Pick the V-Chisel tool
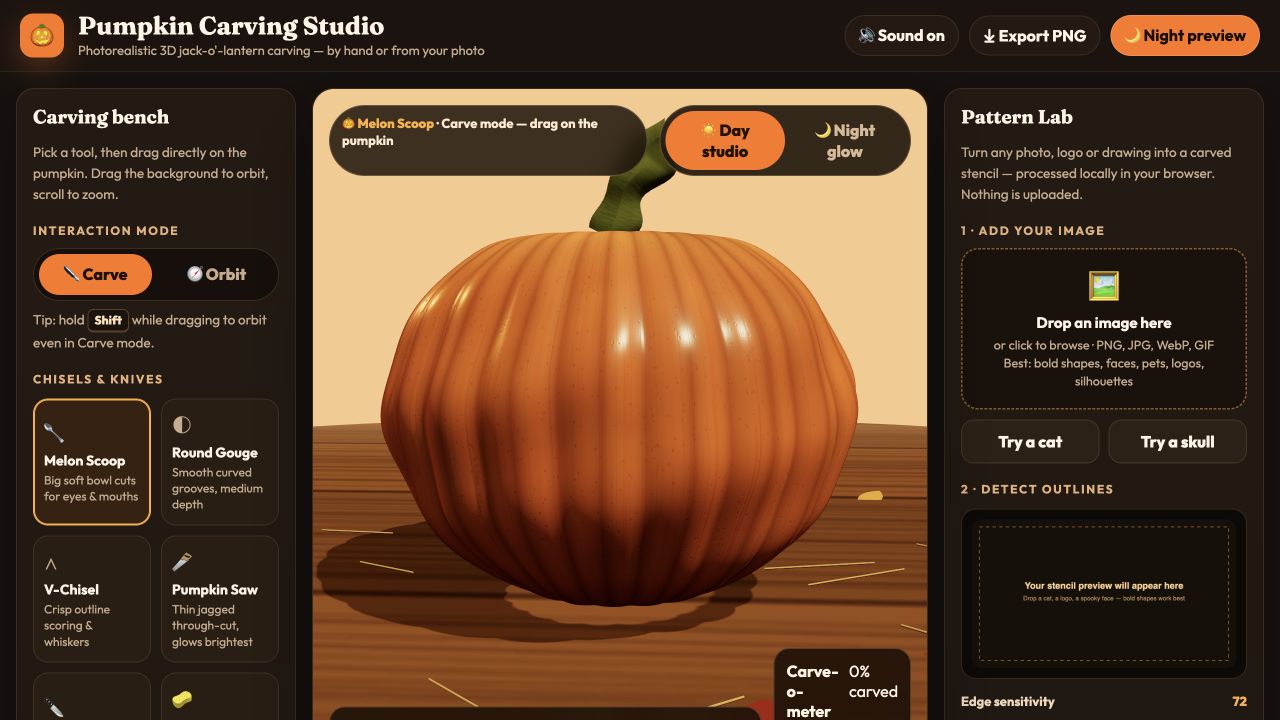Screen dimensions: 1280x720 point(92,599)
